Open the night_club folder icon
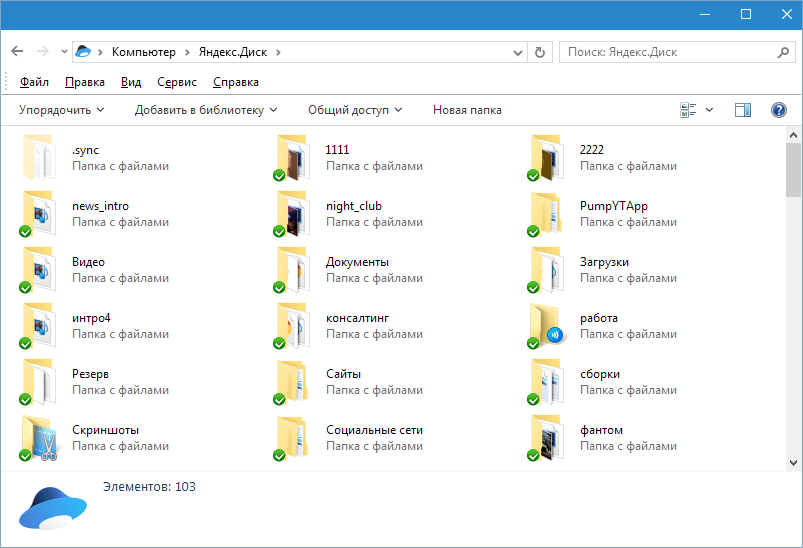 pos(294,214)
